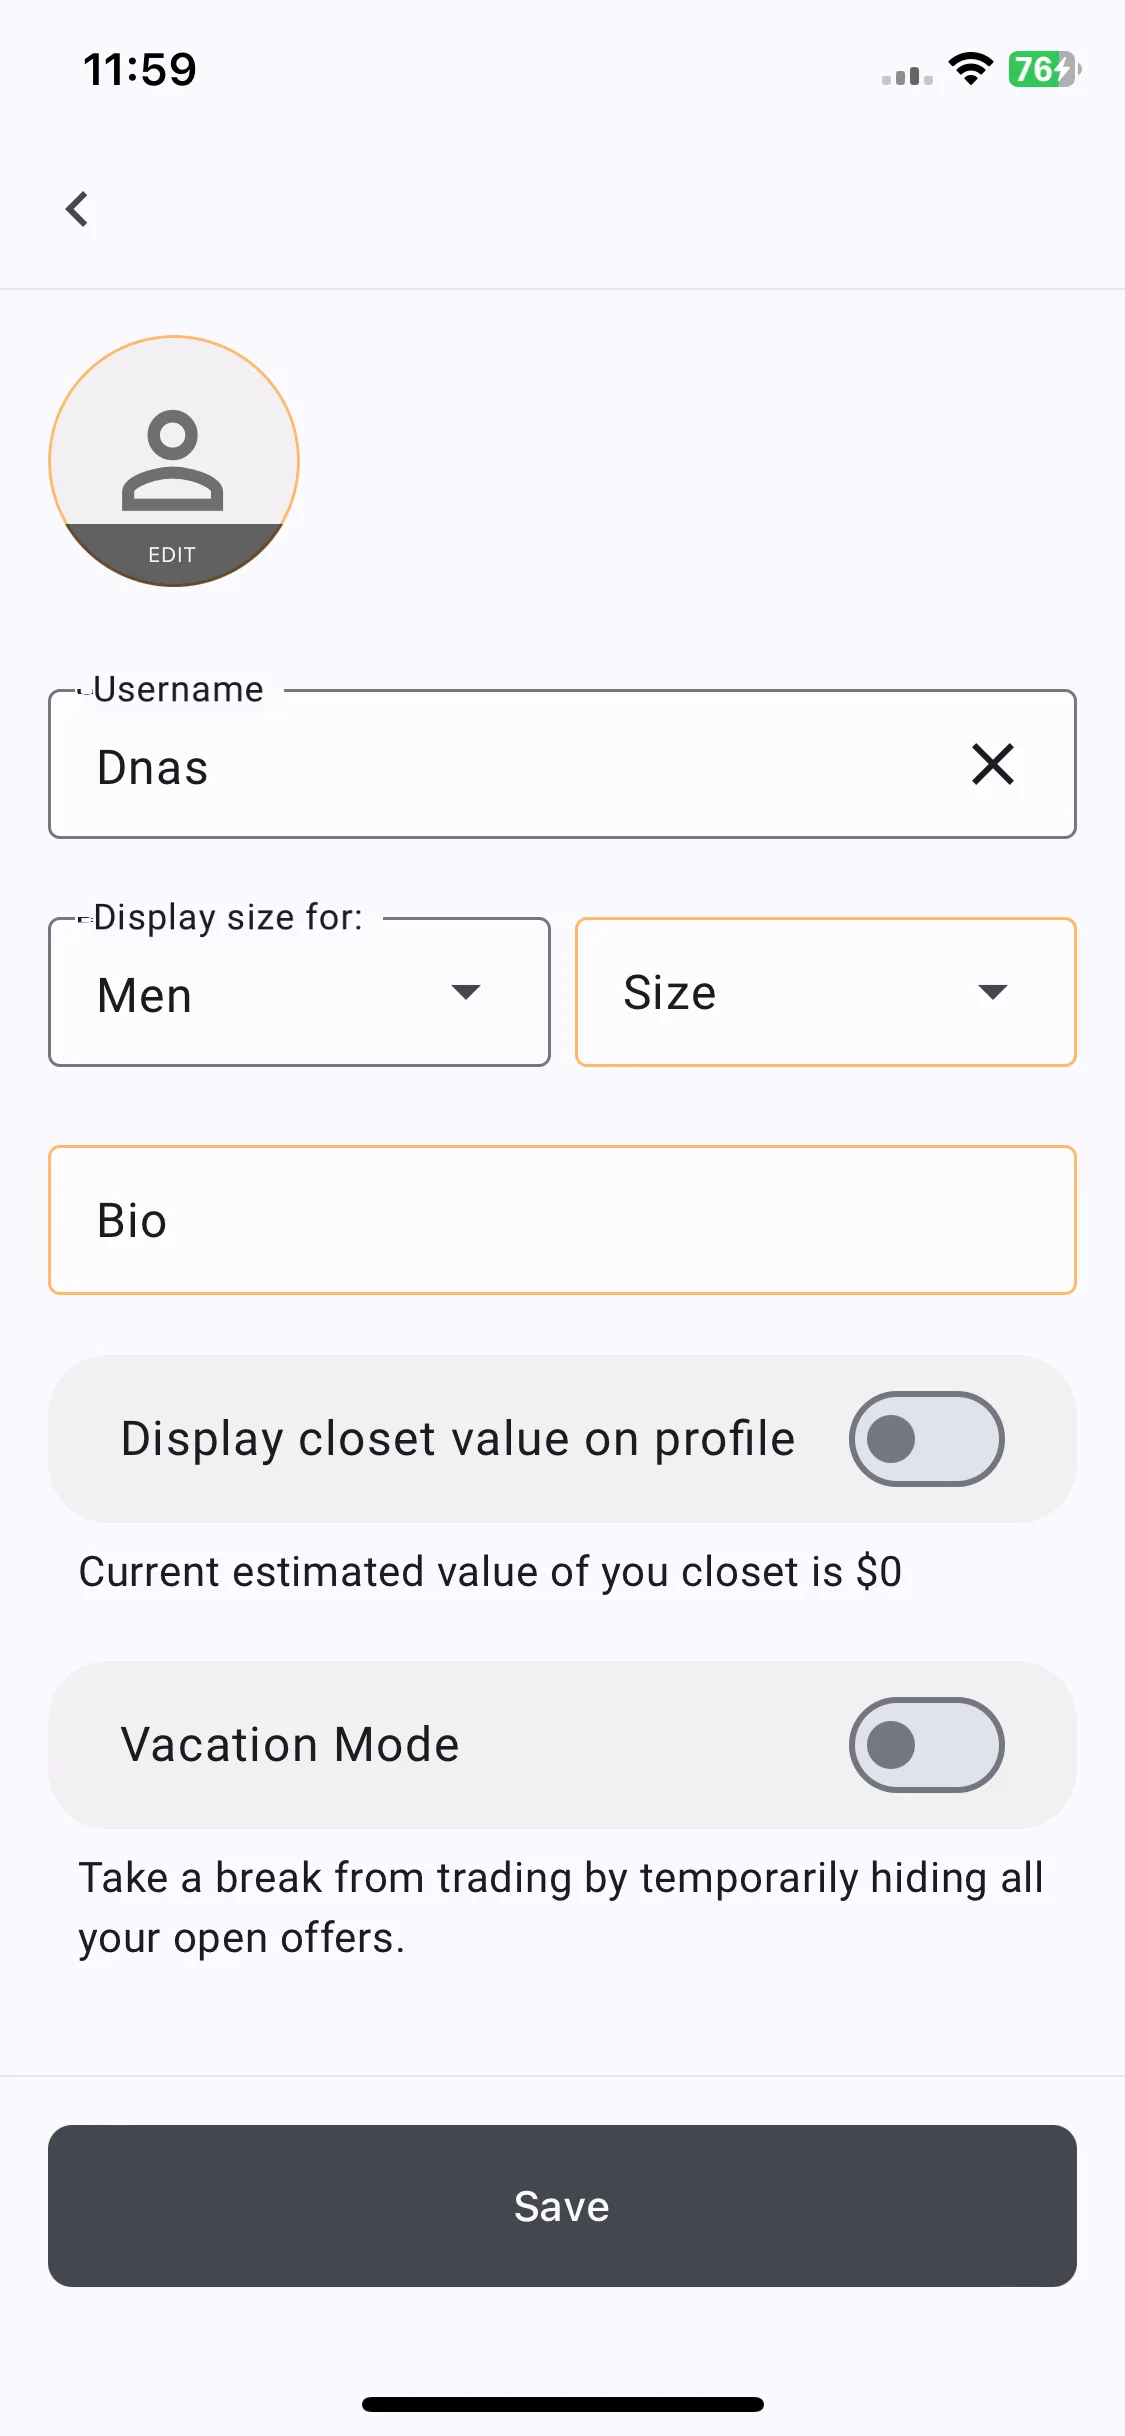Tap the Display closet value row label

click(458, 1440)
